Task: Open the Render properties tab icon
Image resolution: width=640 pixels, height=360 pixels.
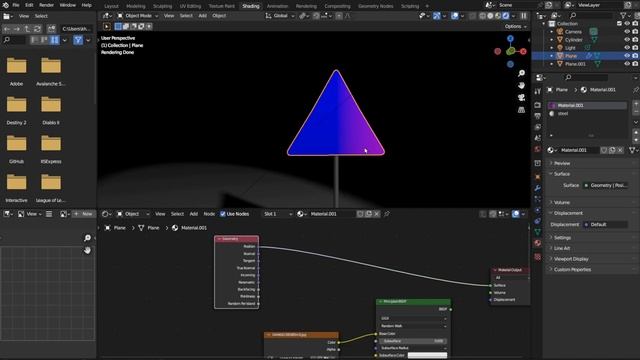Action: pyautogui.click(x=538, y=105)
